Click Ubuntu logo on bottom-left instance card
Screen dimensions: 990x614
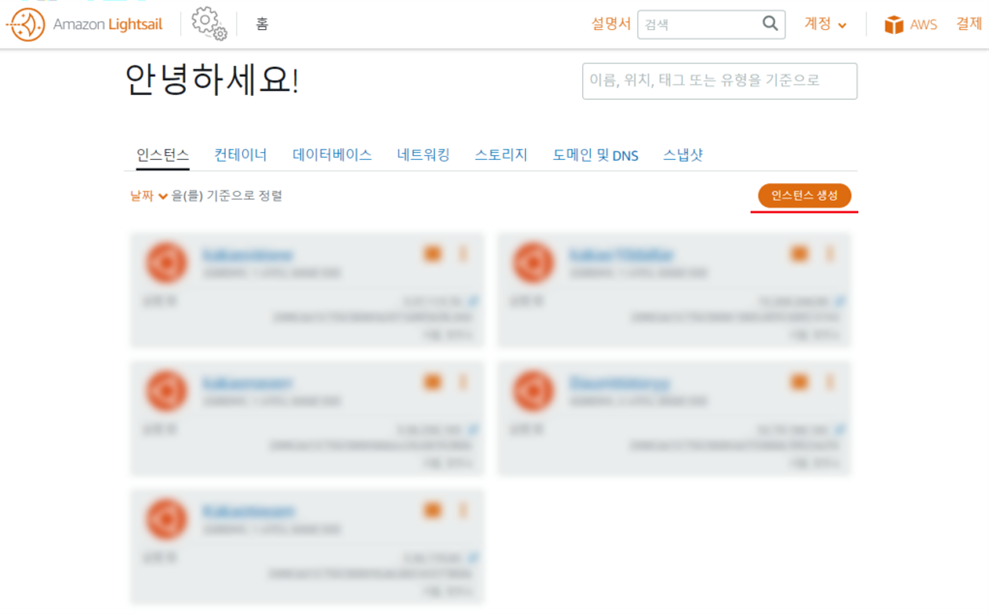pos(167,519)
